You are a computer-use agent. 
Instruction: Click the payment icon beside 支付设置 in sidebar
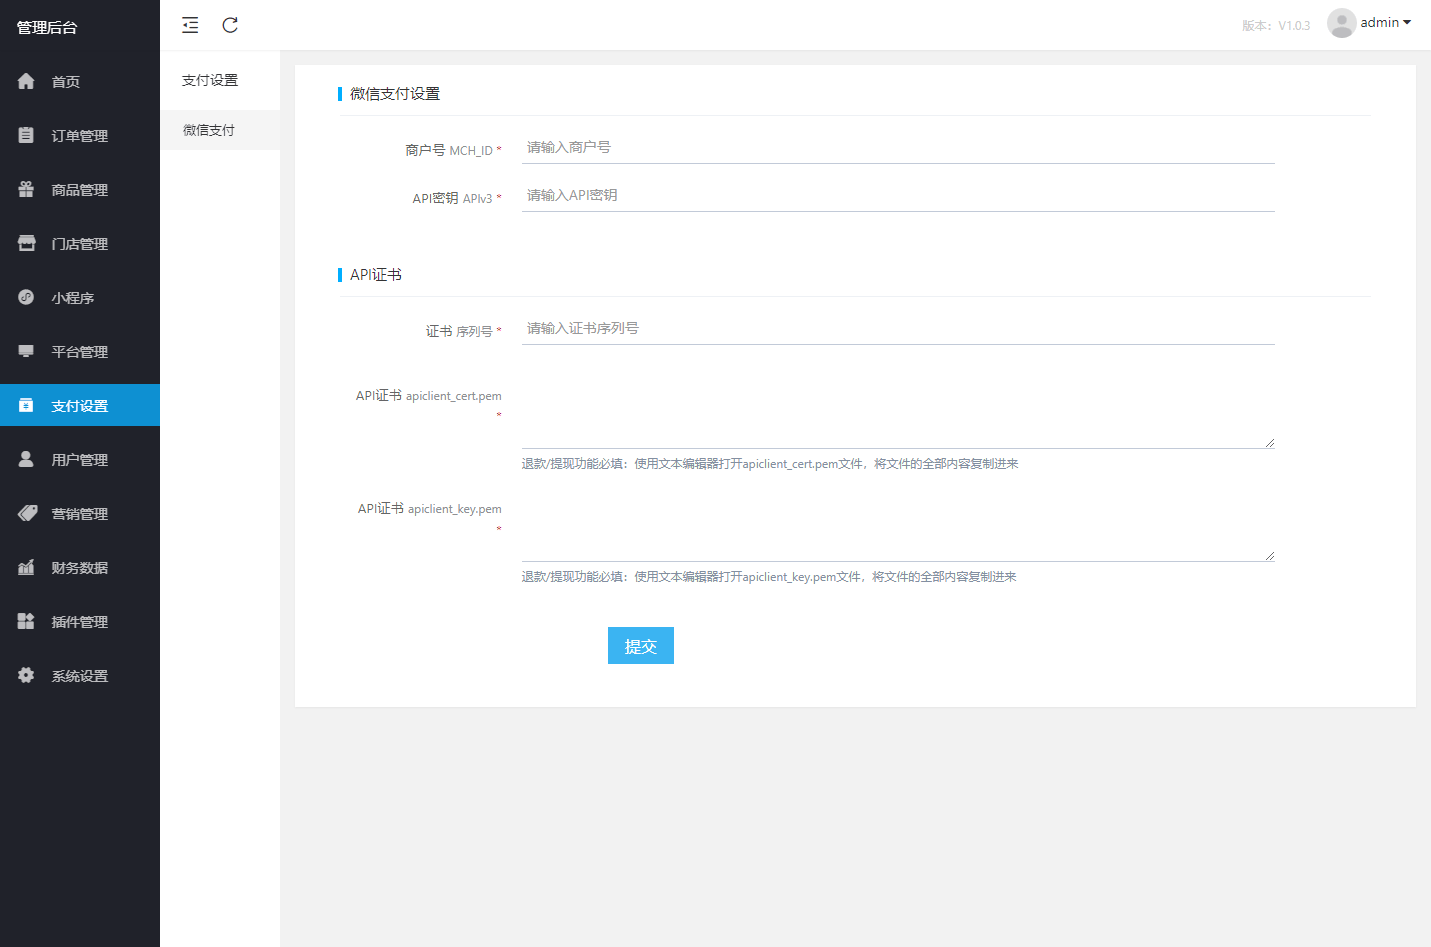26,405
